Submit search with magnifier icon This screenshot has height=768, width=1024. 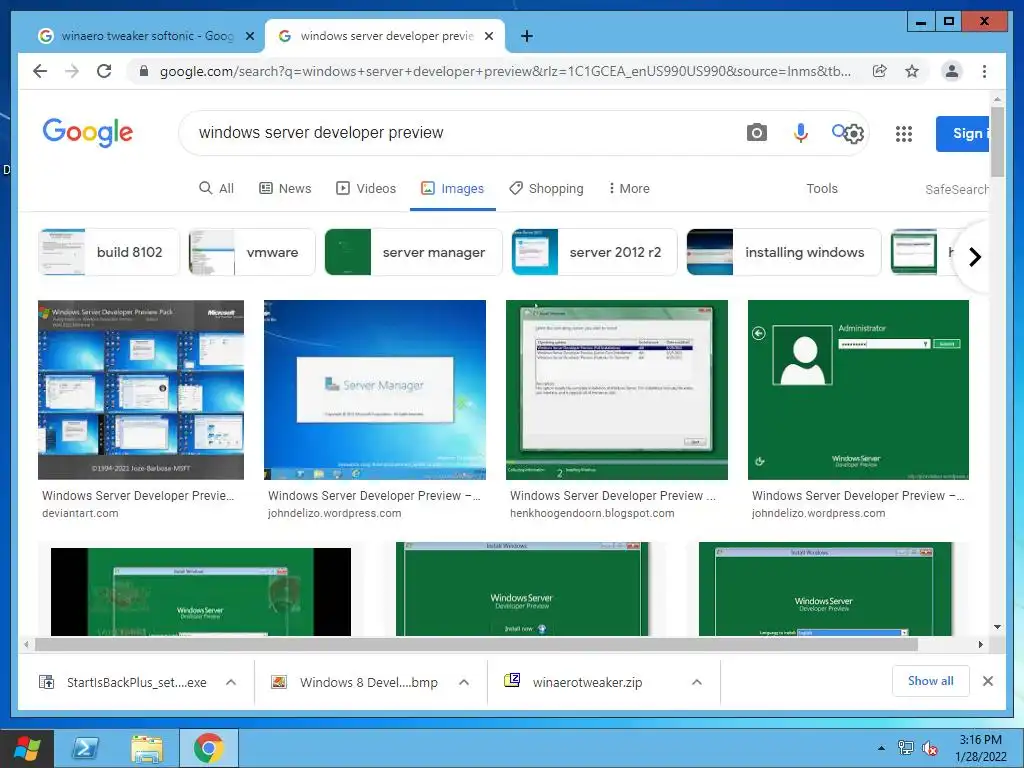(839, 132)
